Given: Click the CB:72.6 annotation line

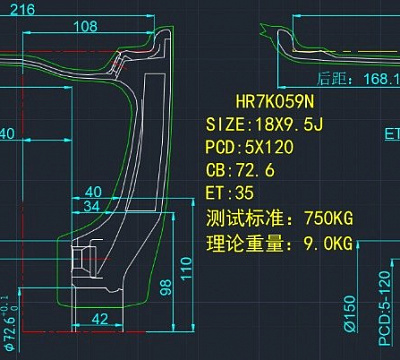Looking at the screenshot, I should pyautogui.click(x=240, y=170).
